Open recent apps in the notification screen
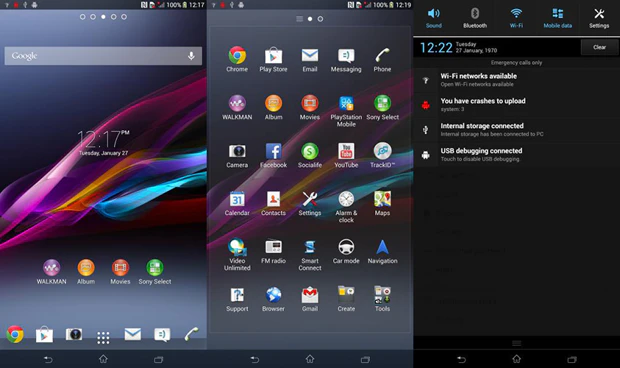This screenshot has height=368, width=620. click(x=572, y=359)
